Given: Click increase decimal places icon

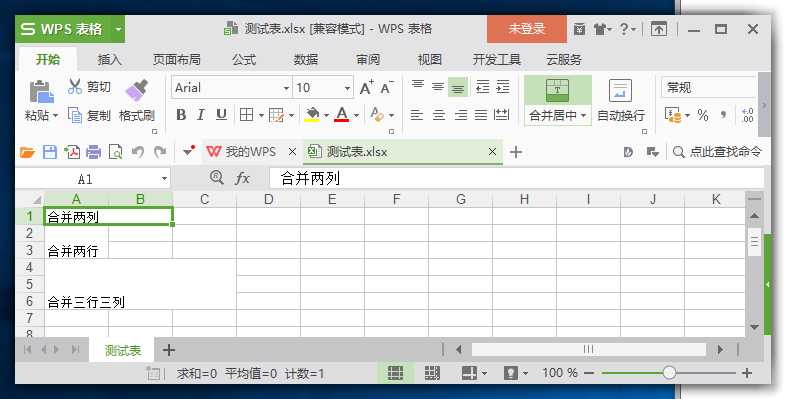Looking at the screenshot, I should pos(747,115).
